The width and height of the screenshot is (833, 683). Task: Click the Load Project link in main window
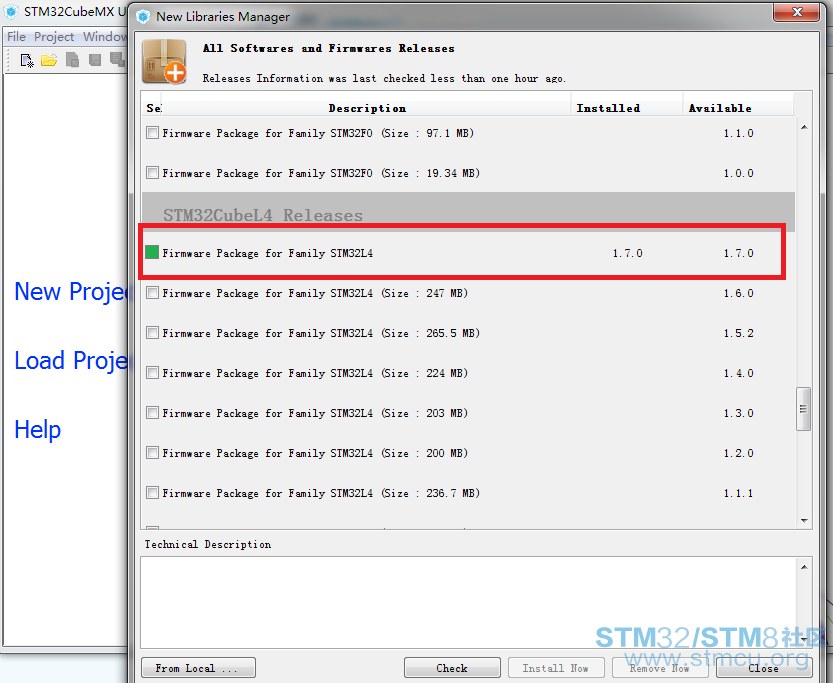[71, 361]
